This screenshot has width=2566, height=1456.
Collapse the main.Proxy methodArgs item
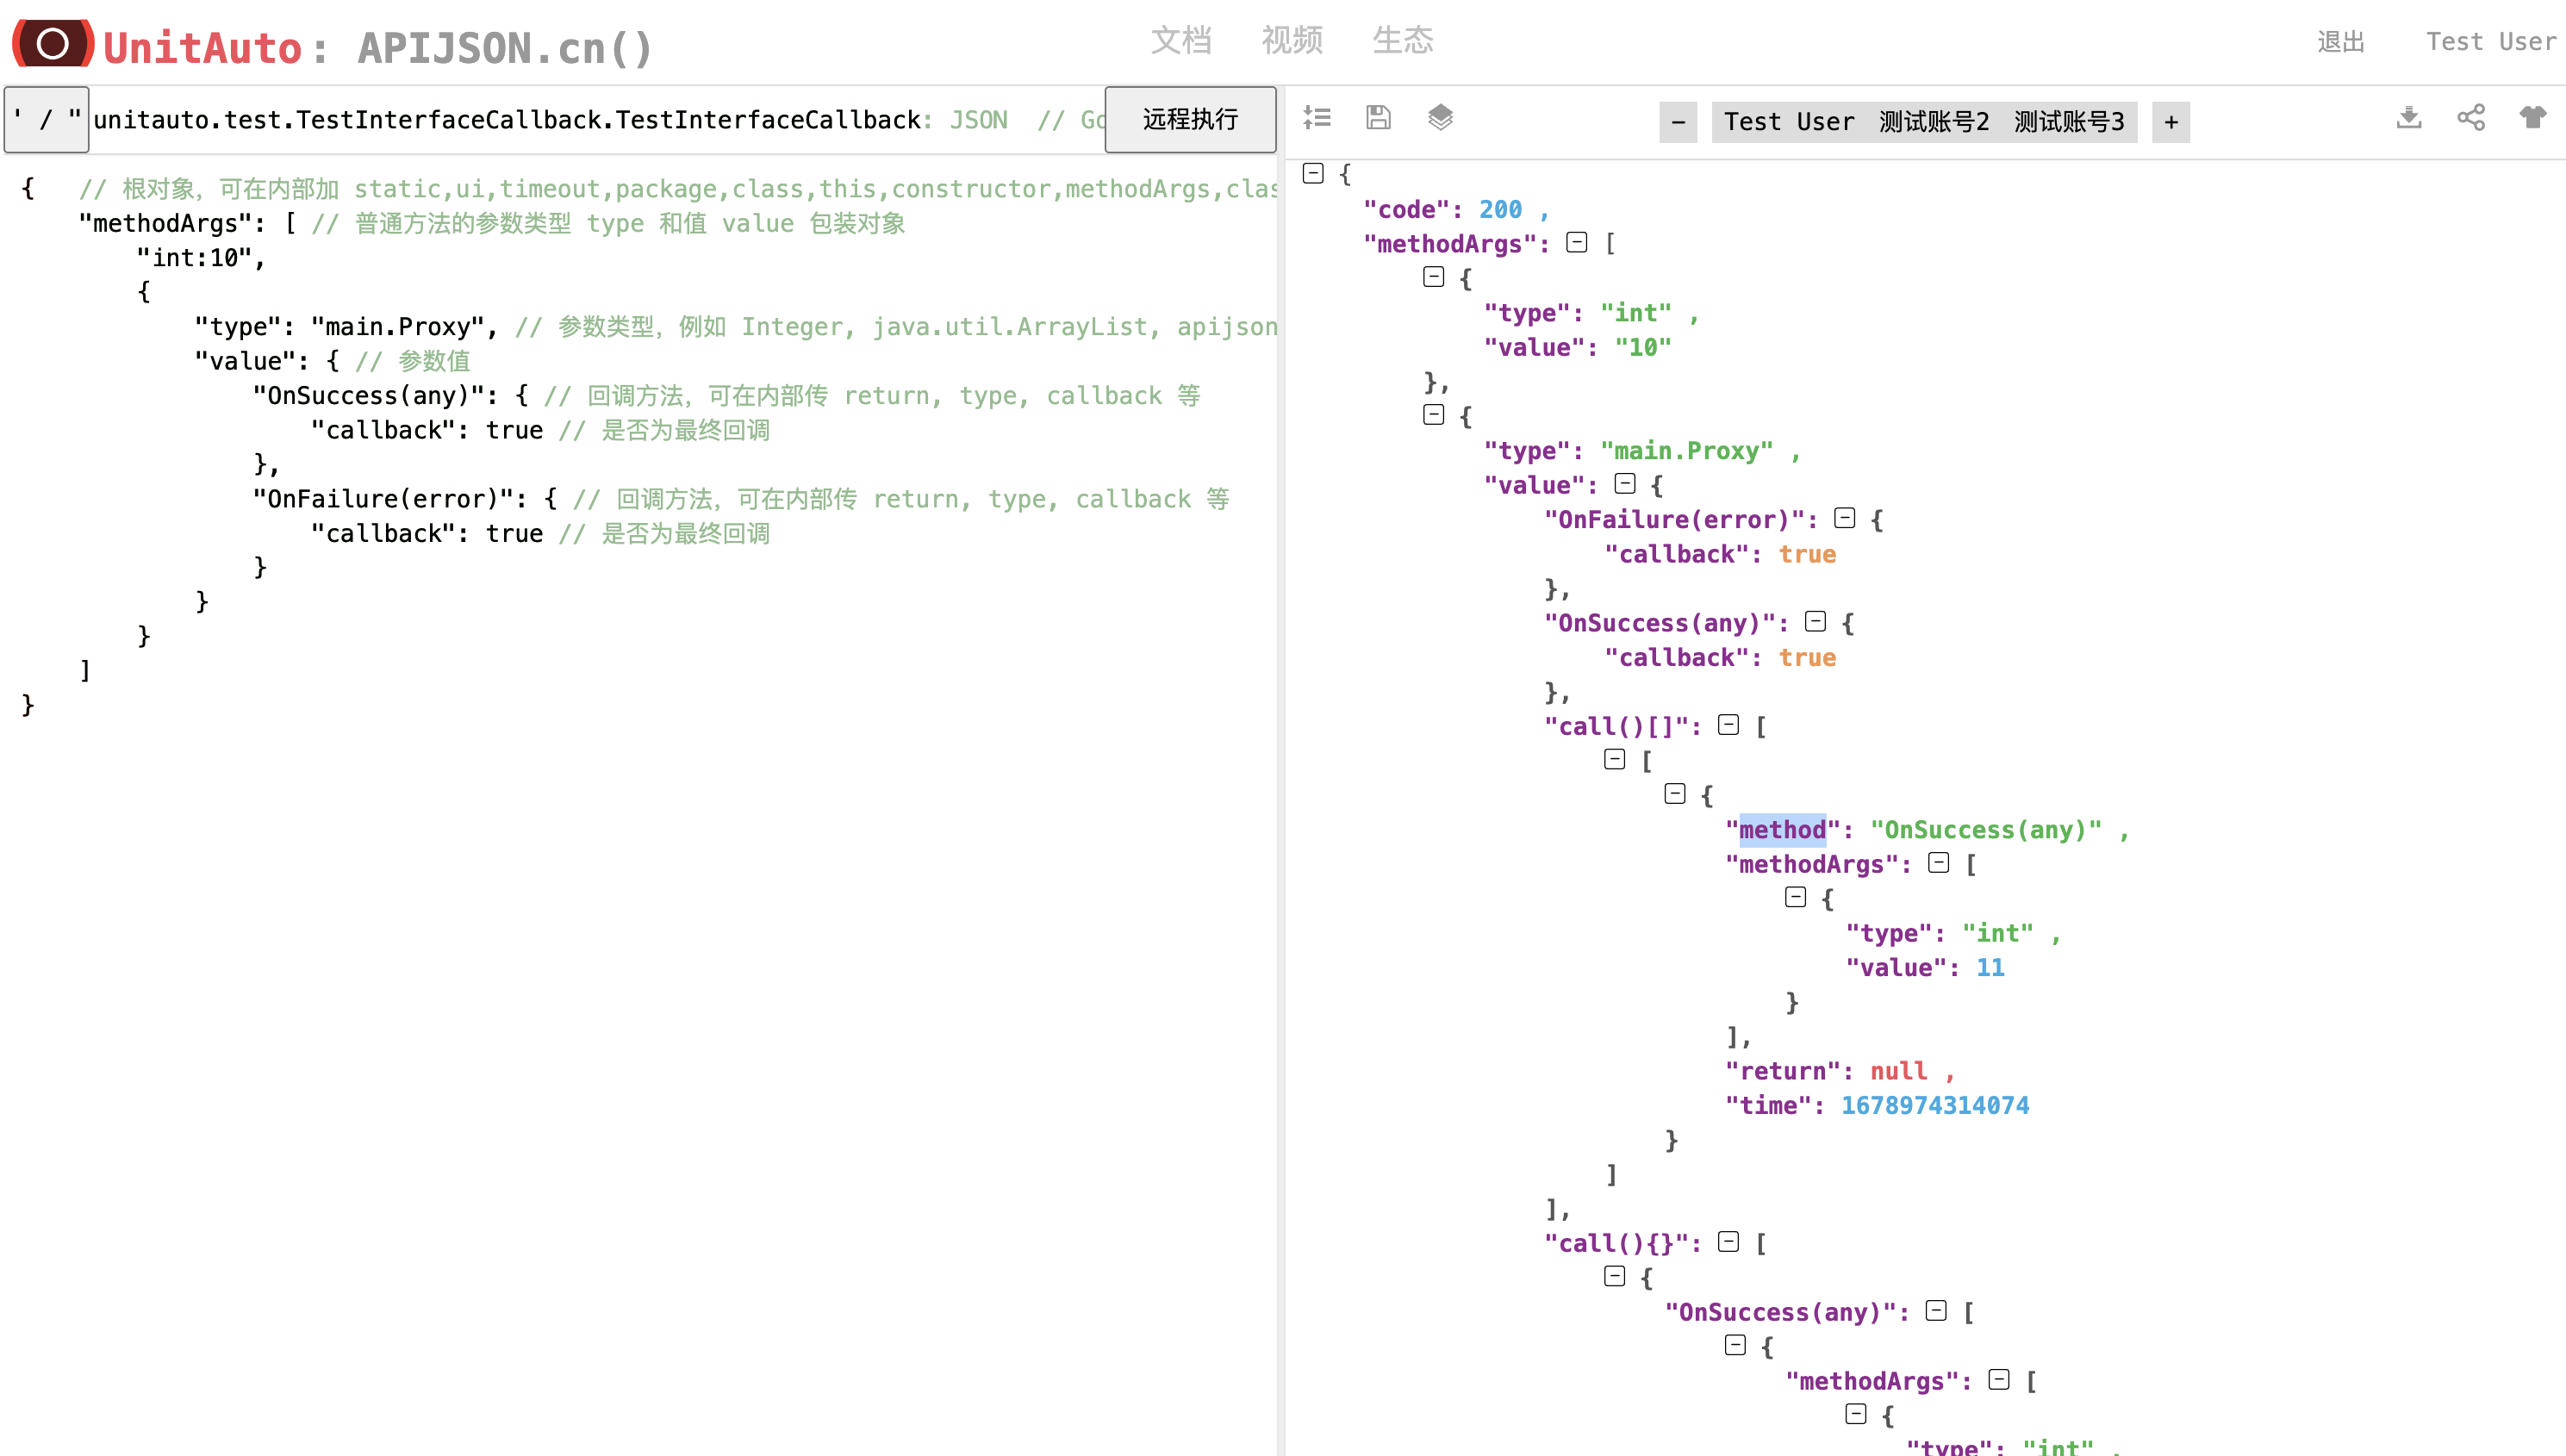(x=1434, y=415)
